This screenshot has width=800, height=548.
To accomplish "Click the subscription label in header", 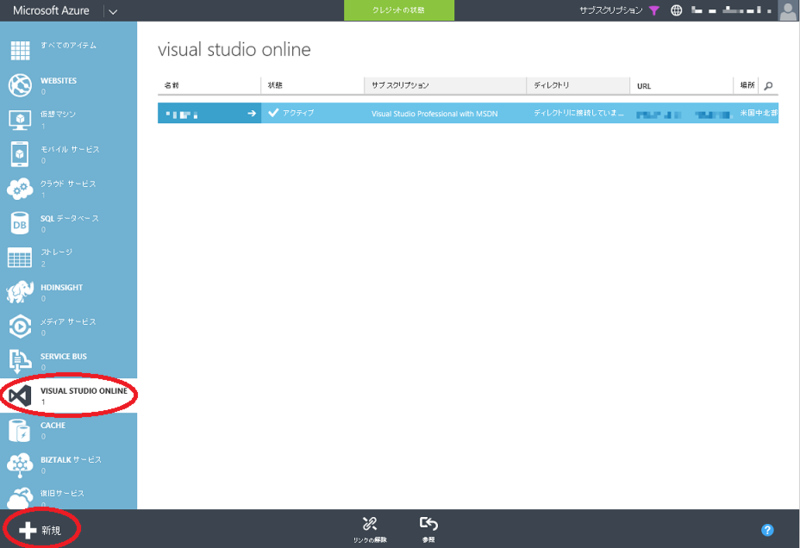I will coord(611,10).
